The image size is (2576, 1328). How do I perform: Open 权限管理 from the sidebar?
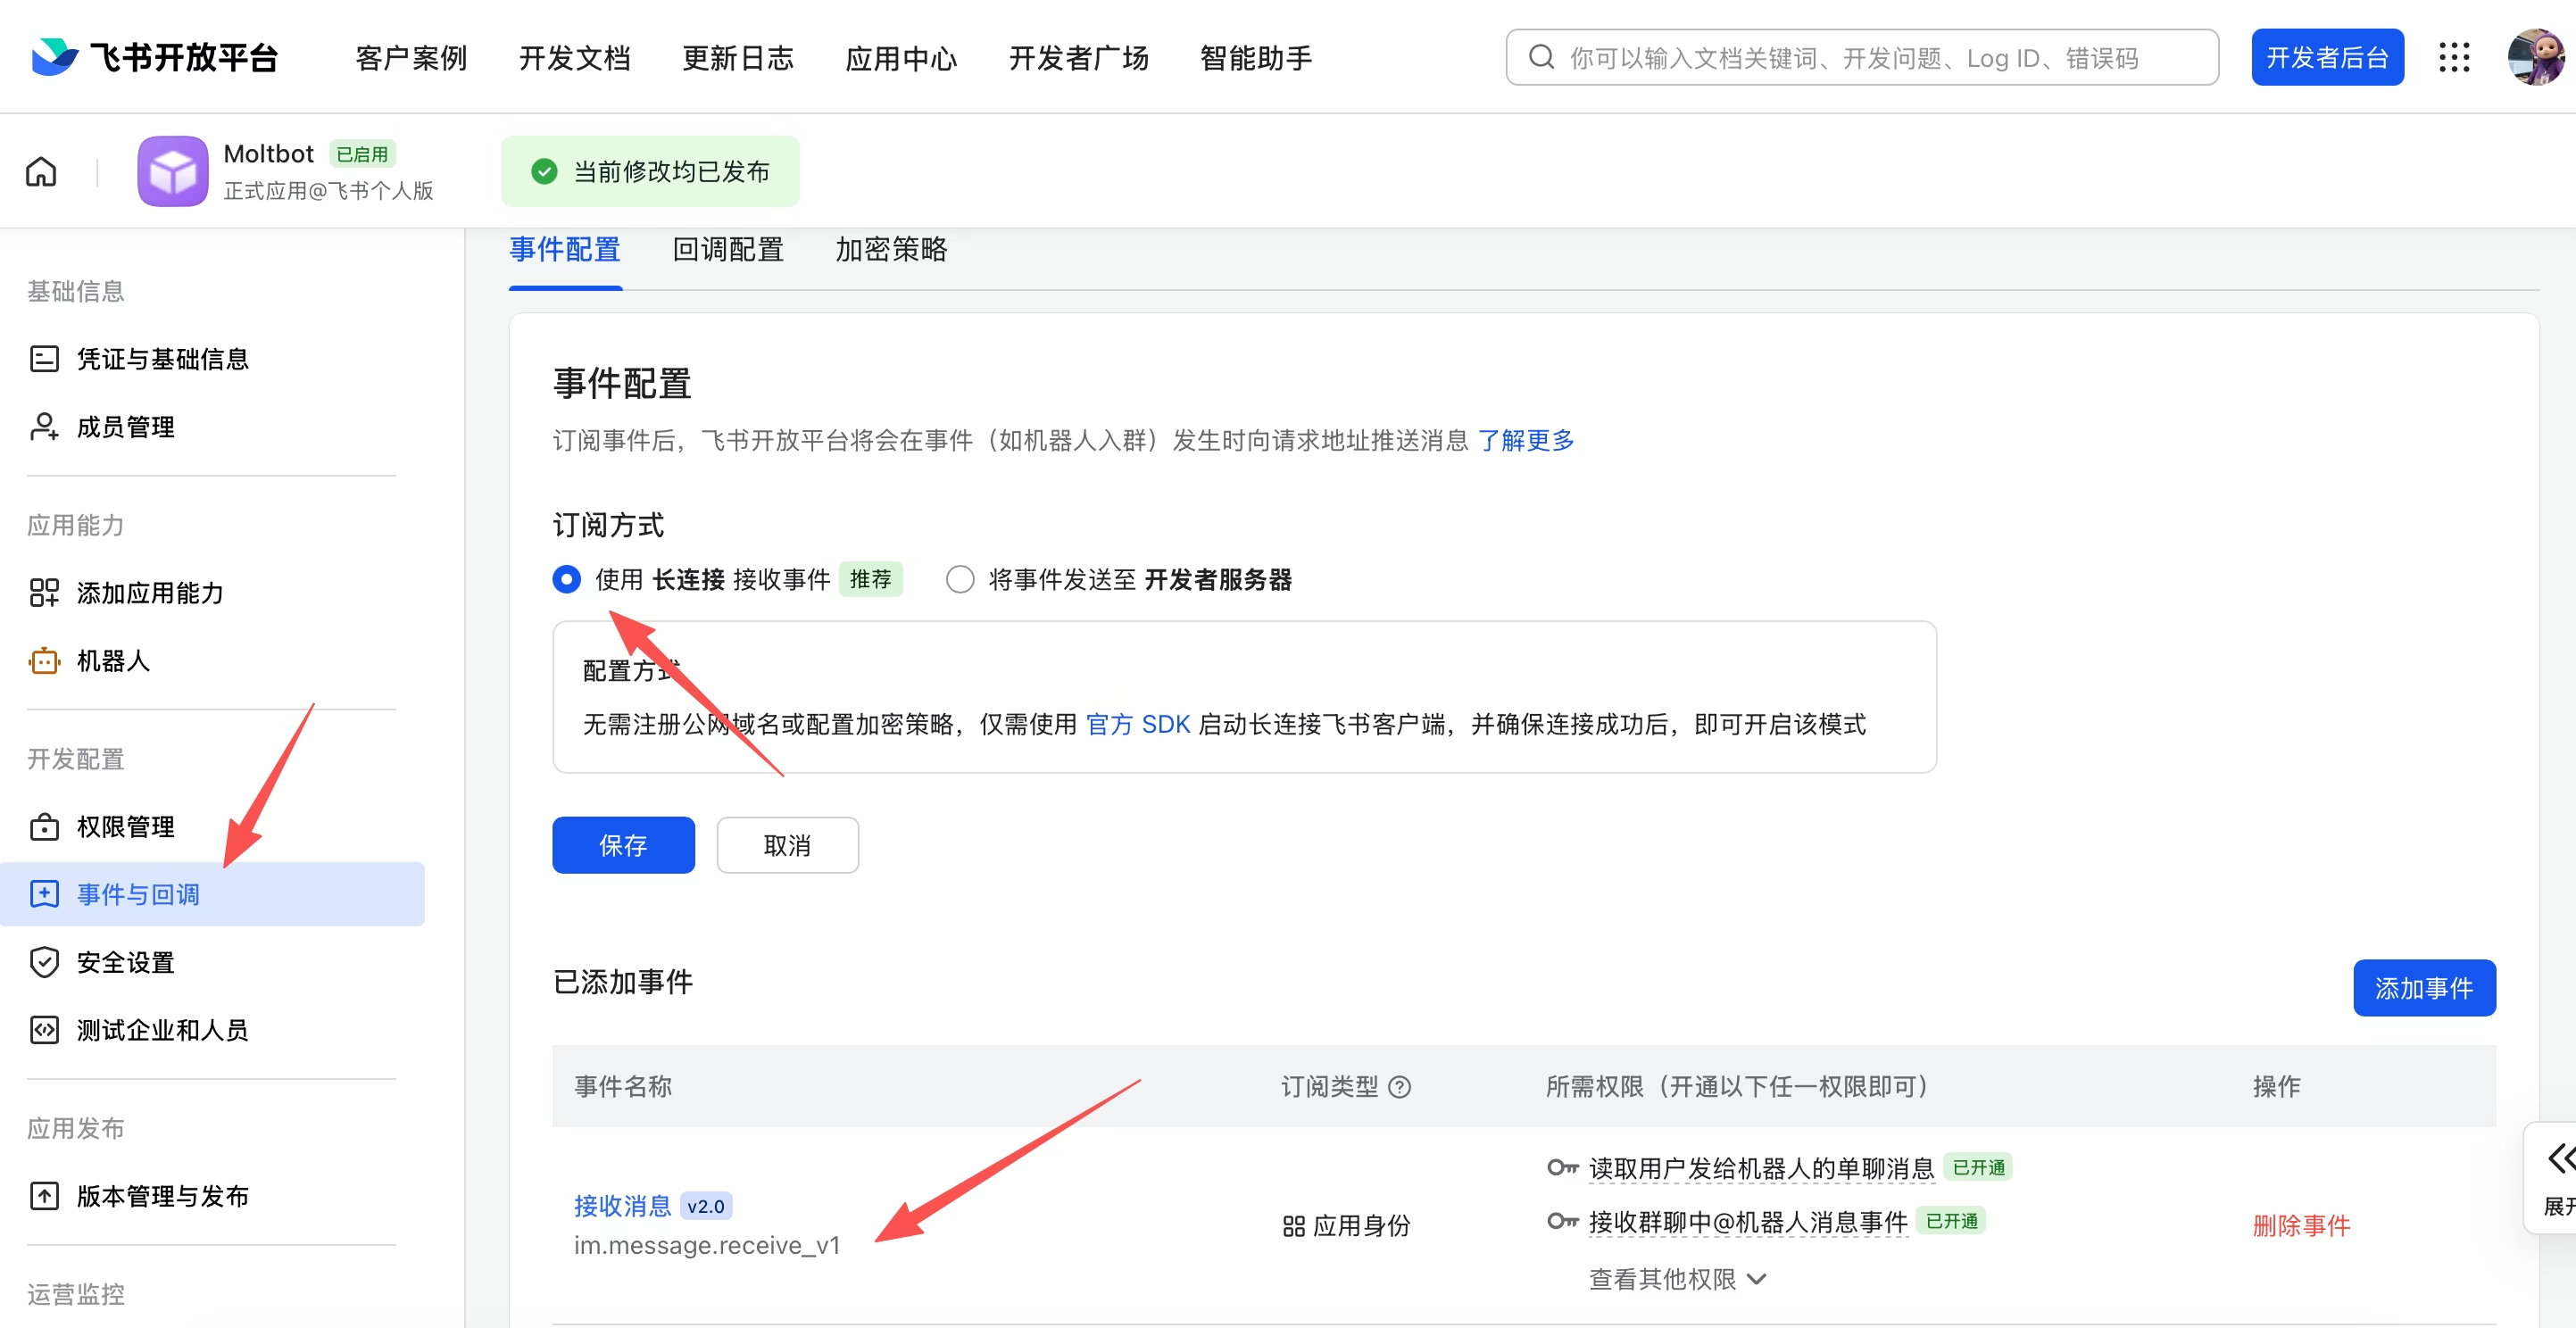[126, 827]
